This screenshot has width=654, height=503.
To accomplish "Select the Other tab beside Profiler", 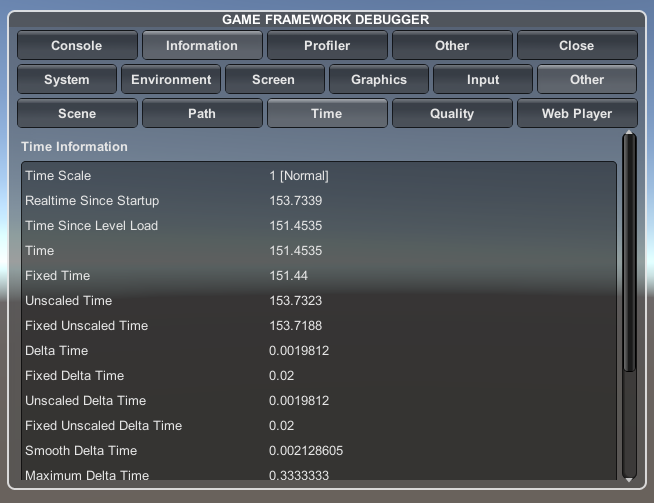I will (x=452, y=45).
